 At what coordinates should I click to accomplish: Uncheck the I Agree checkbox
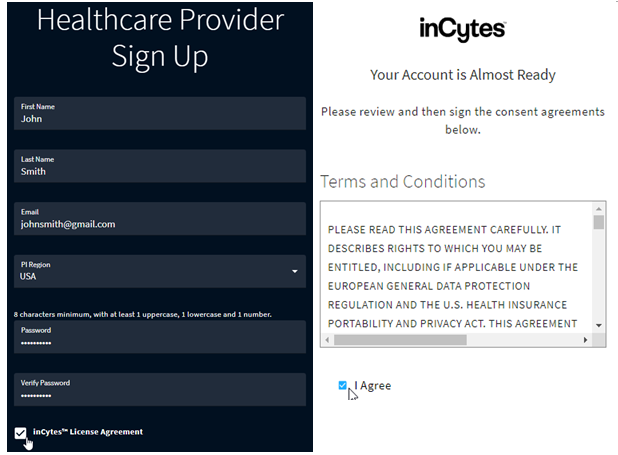click(344, 385)
